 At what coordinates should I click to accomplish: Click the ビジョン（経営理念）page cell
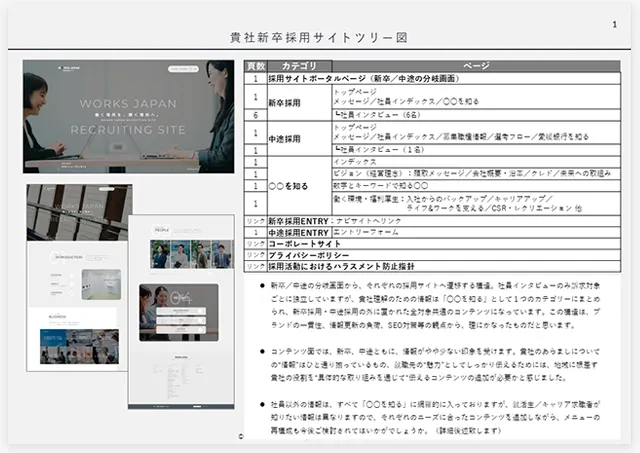[x=476, y=173]
